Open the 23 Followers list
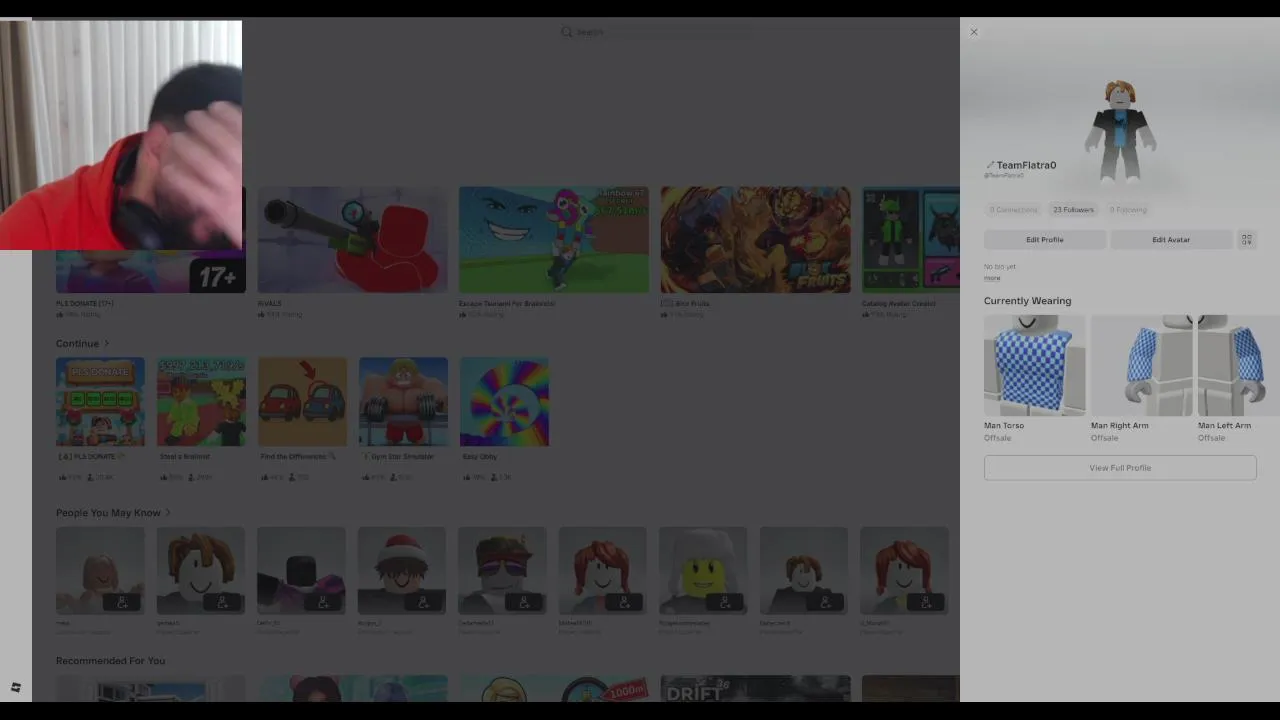1280x720 pixels. 1073,210
